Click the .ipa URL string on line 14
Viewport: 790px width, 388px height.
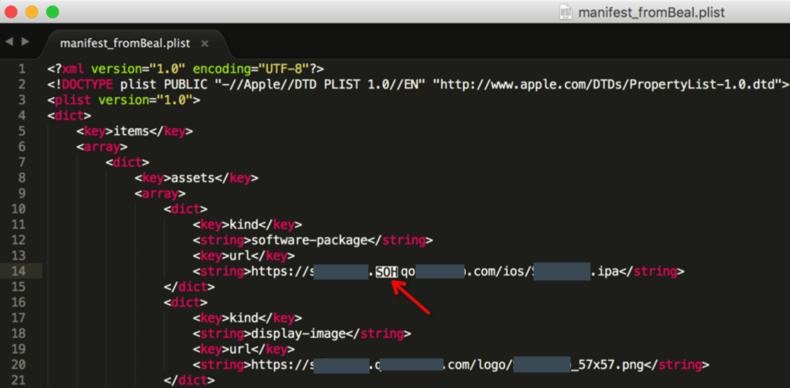point(438,272)
